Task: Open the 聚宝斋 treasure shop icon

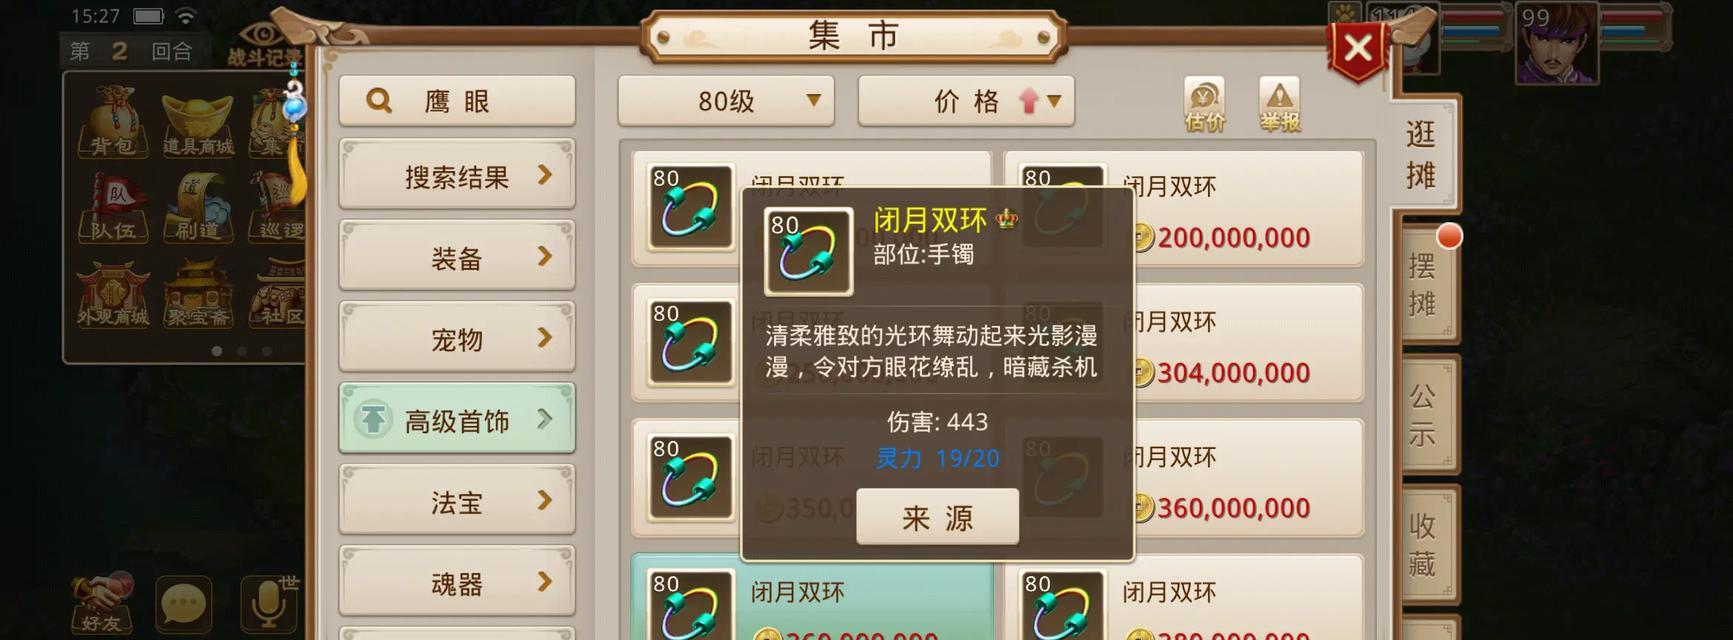Action: (198, 294)
